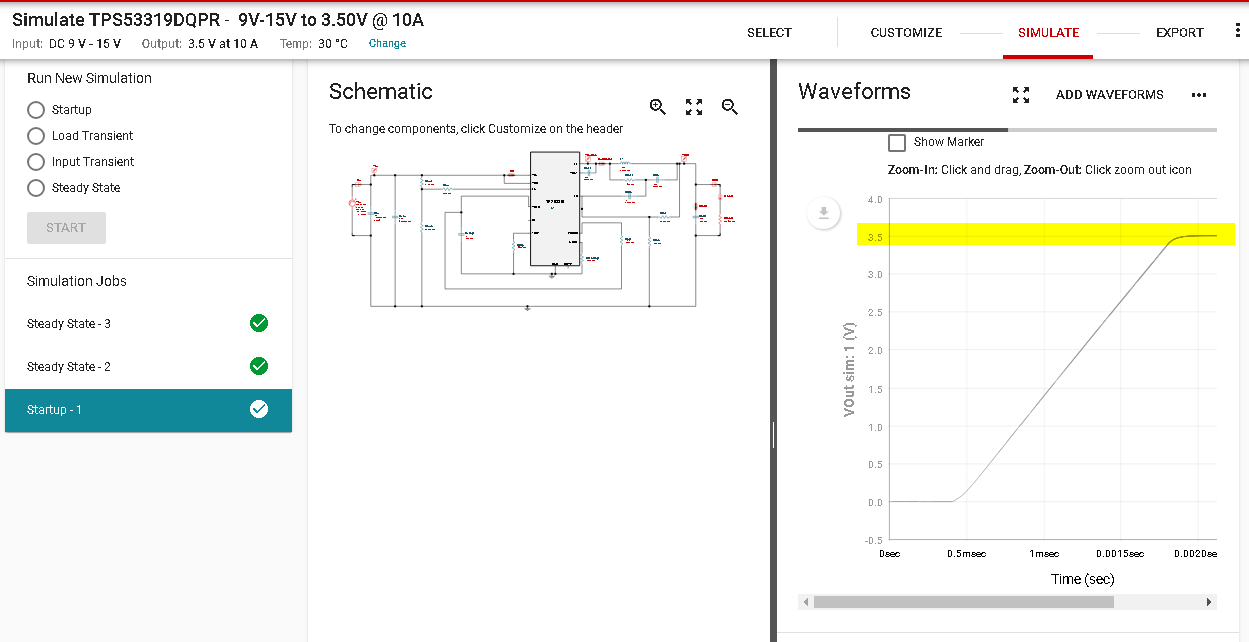Image resolution: width=1249 pixels, height=642 pixels.
Task: Click the Change link to edit operating conditions
Action: click(387, 43)
